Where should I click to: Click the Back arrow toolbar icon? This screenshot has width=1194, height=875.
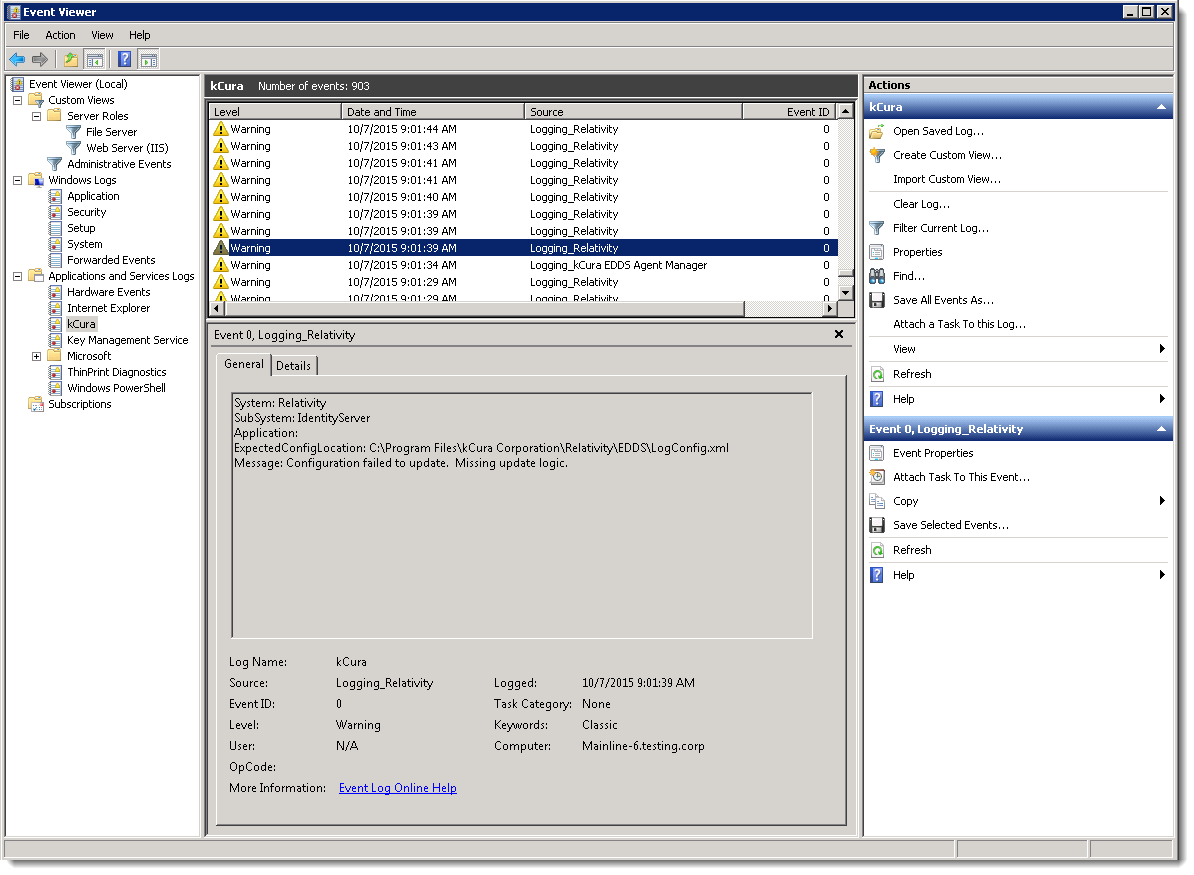pos(17,60)
